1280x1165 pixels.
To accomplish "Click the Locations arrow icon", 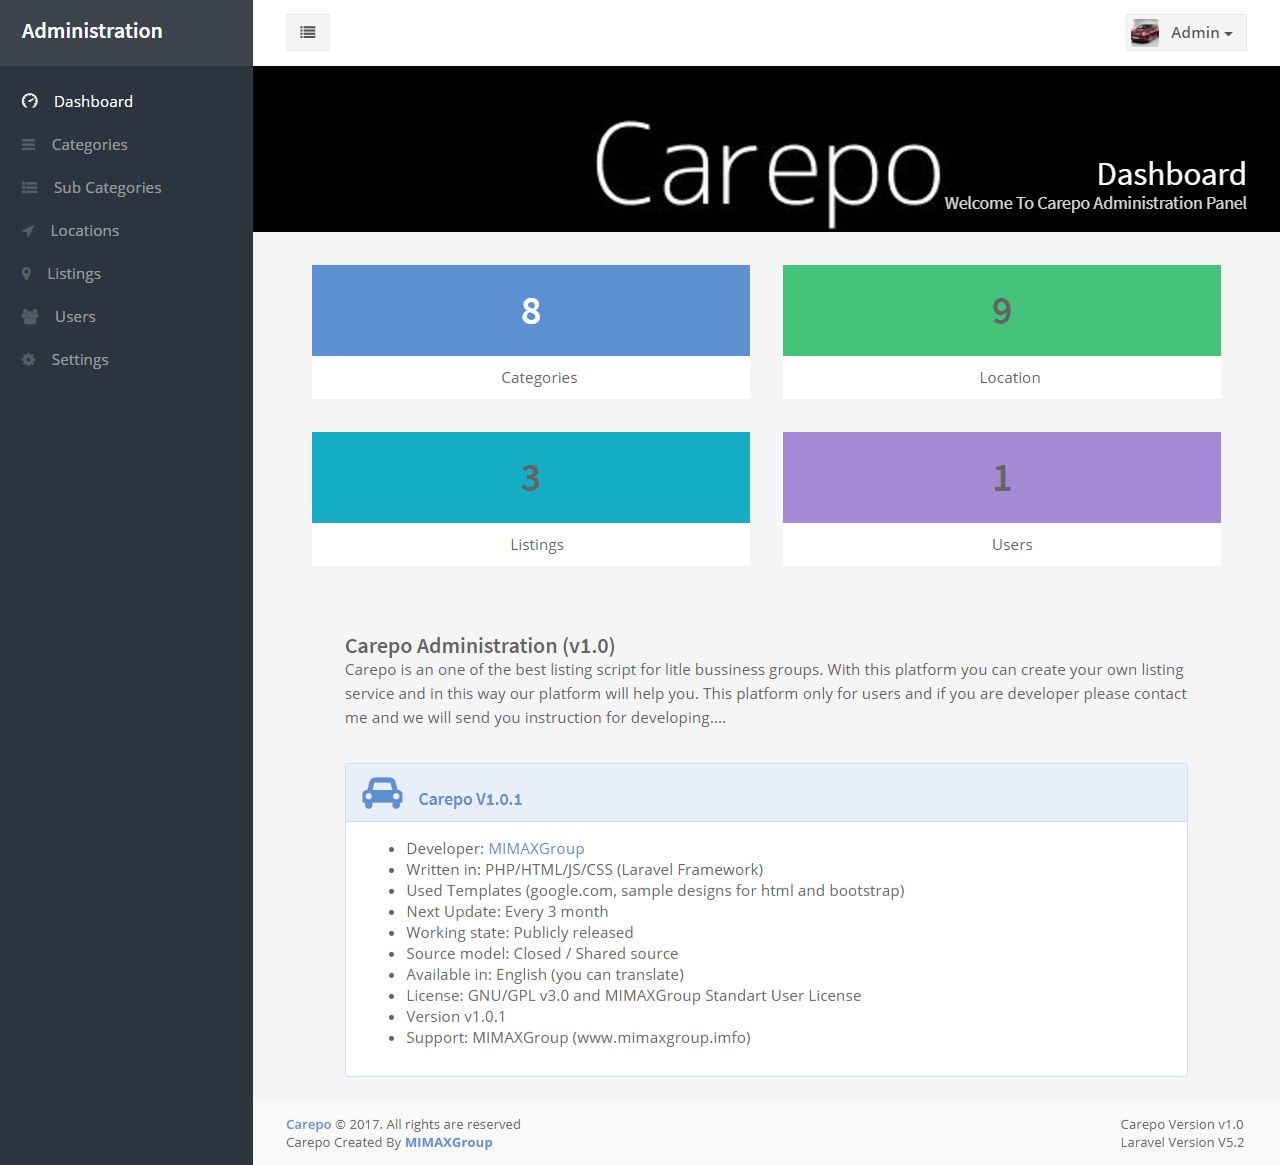I will 28,230.
